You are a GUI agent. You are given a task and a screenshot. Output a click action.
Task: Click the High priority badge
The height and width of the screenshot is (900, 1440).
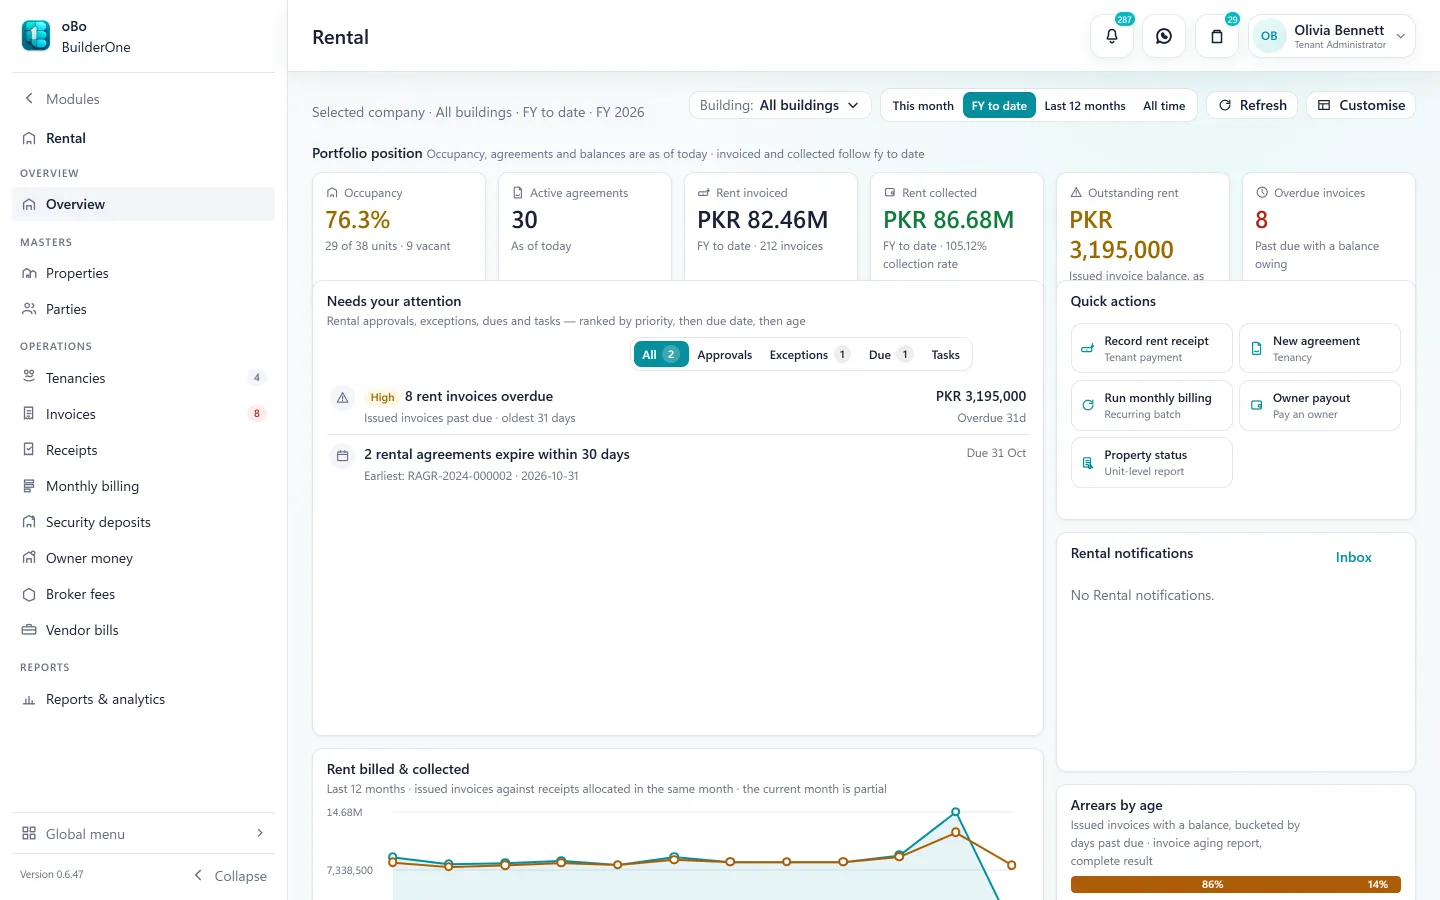[382, 397]
